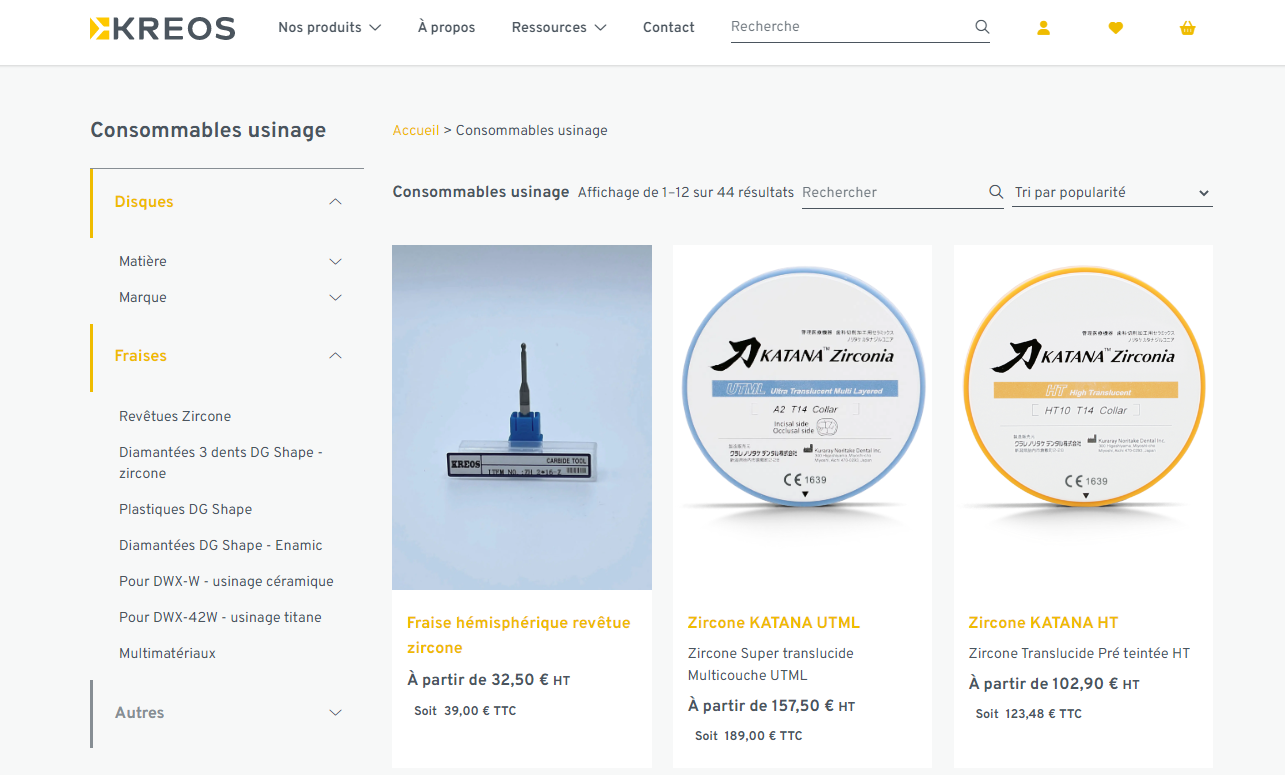Open Zircone KATANA HT product title
The image size is (1285, 775).
(x=1043, y=622)
